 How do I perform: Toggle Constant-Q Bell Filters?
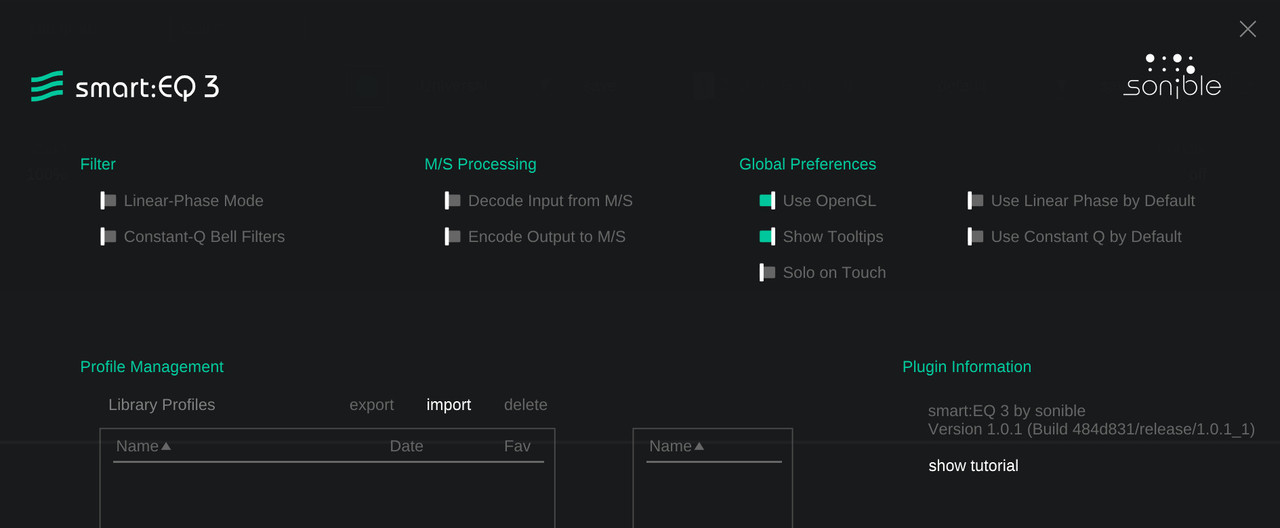109,237
